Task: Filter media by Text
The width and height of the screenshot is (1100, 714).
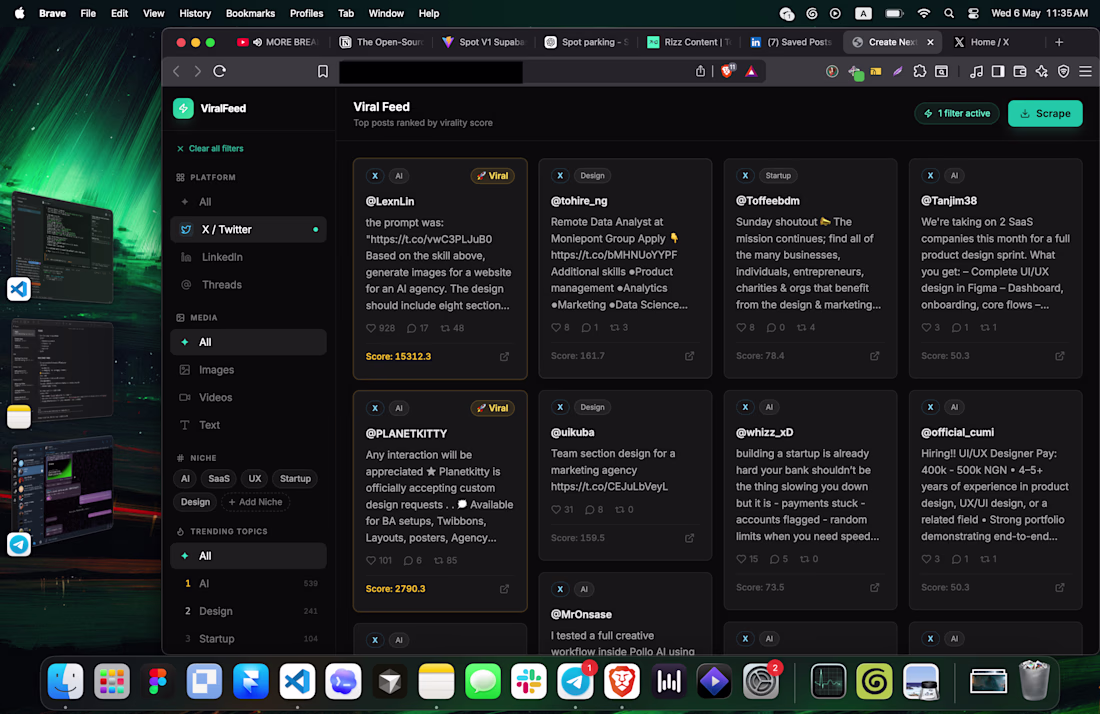Action: pos(248,425)
